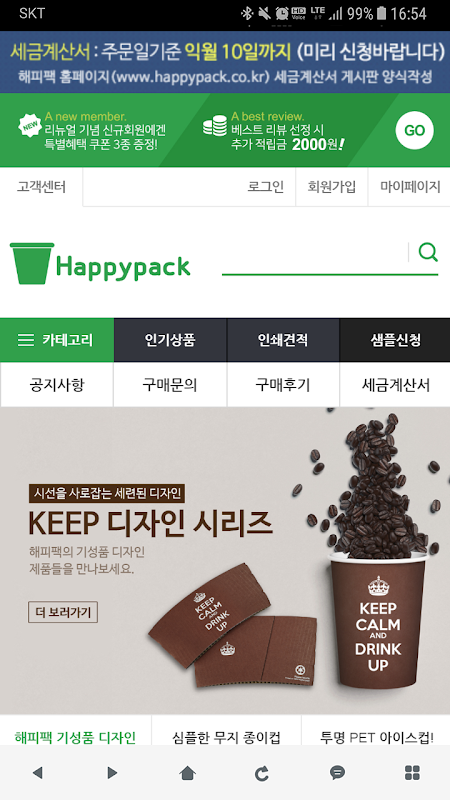This screenshot has width=450, height=800.
Task: Select the 투명 PET 아이스컵 tab
Action: coord(377,737)
